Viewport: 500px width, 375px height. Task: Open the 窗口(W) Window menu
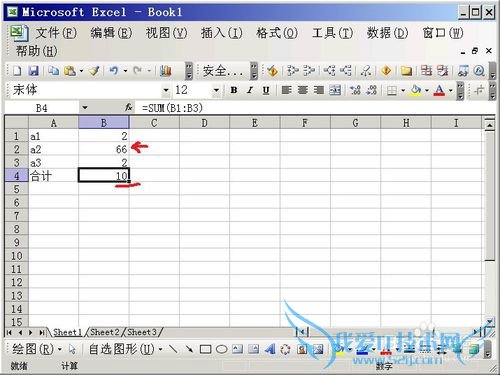coord(443,33)
